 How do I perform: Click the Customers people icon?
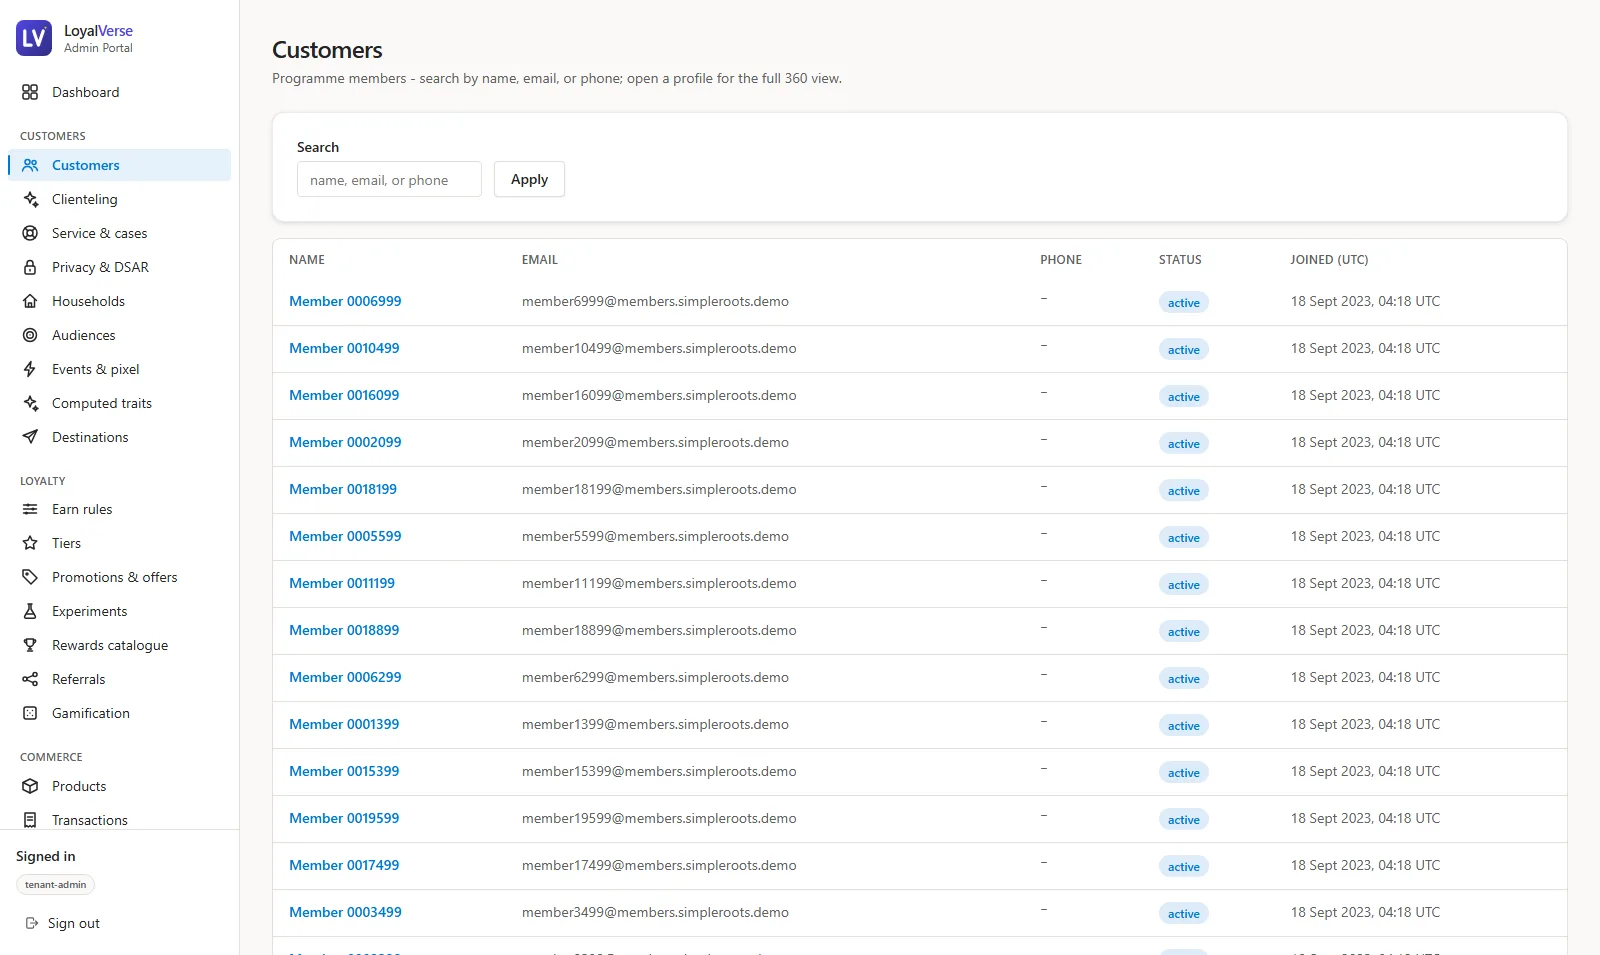pyautogui.click(x=30, y=165)
